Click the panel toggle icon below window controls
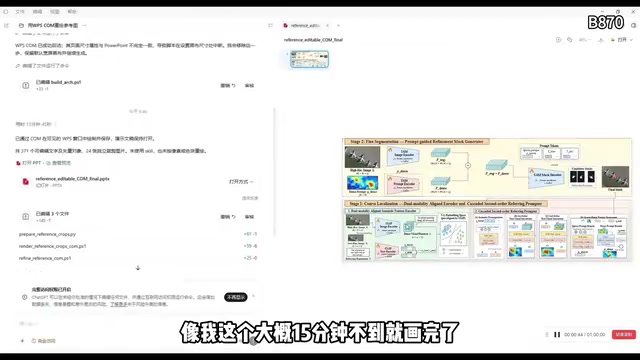640x360 pixels. click(633, 25)
